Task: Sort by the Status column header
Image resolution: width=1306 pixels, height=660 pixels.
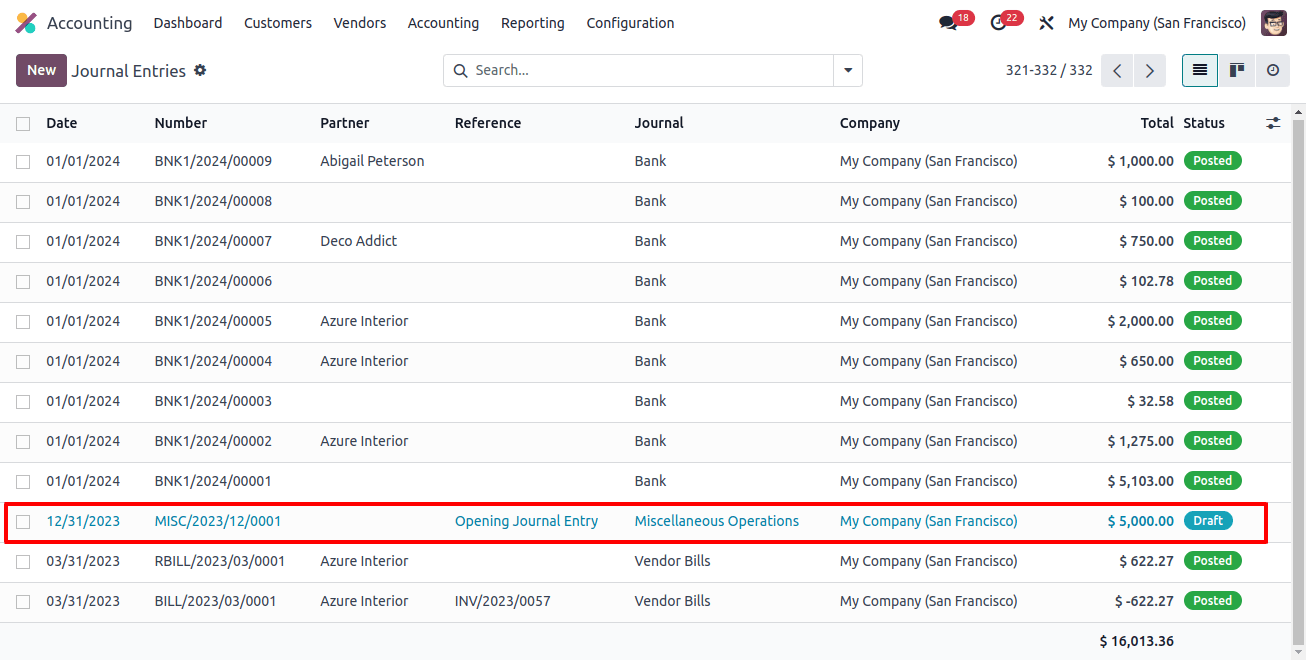Action: coord(1204,123)
